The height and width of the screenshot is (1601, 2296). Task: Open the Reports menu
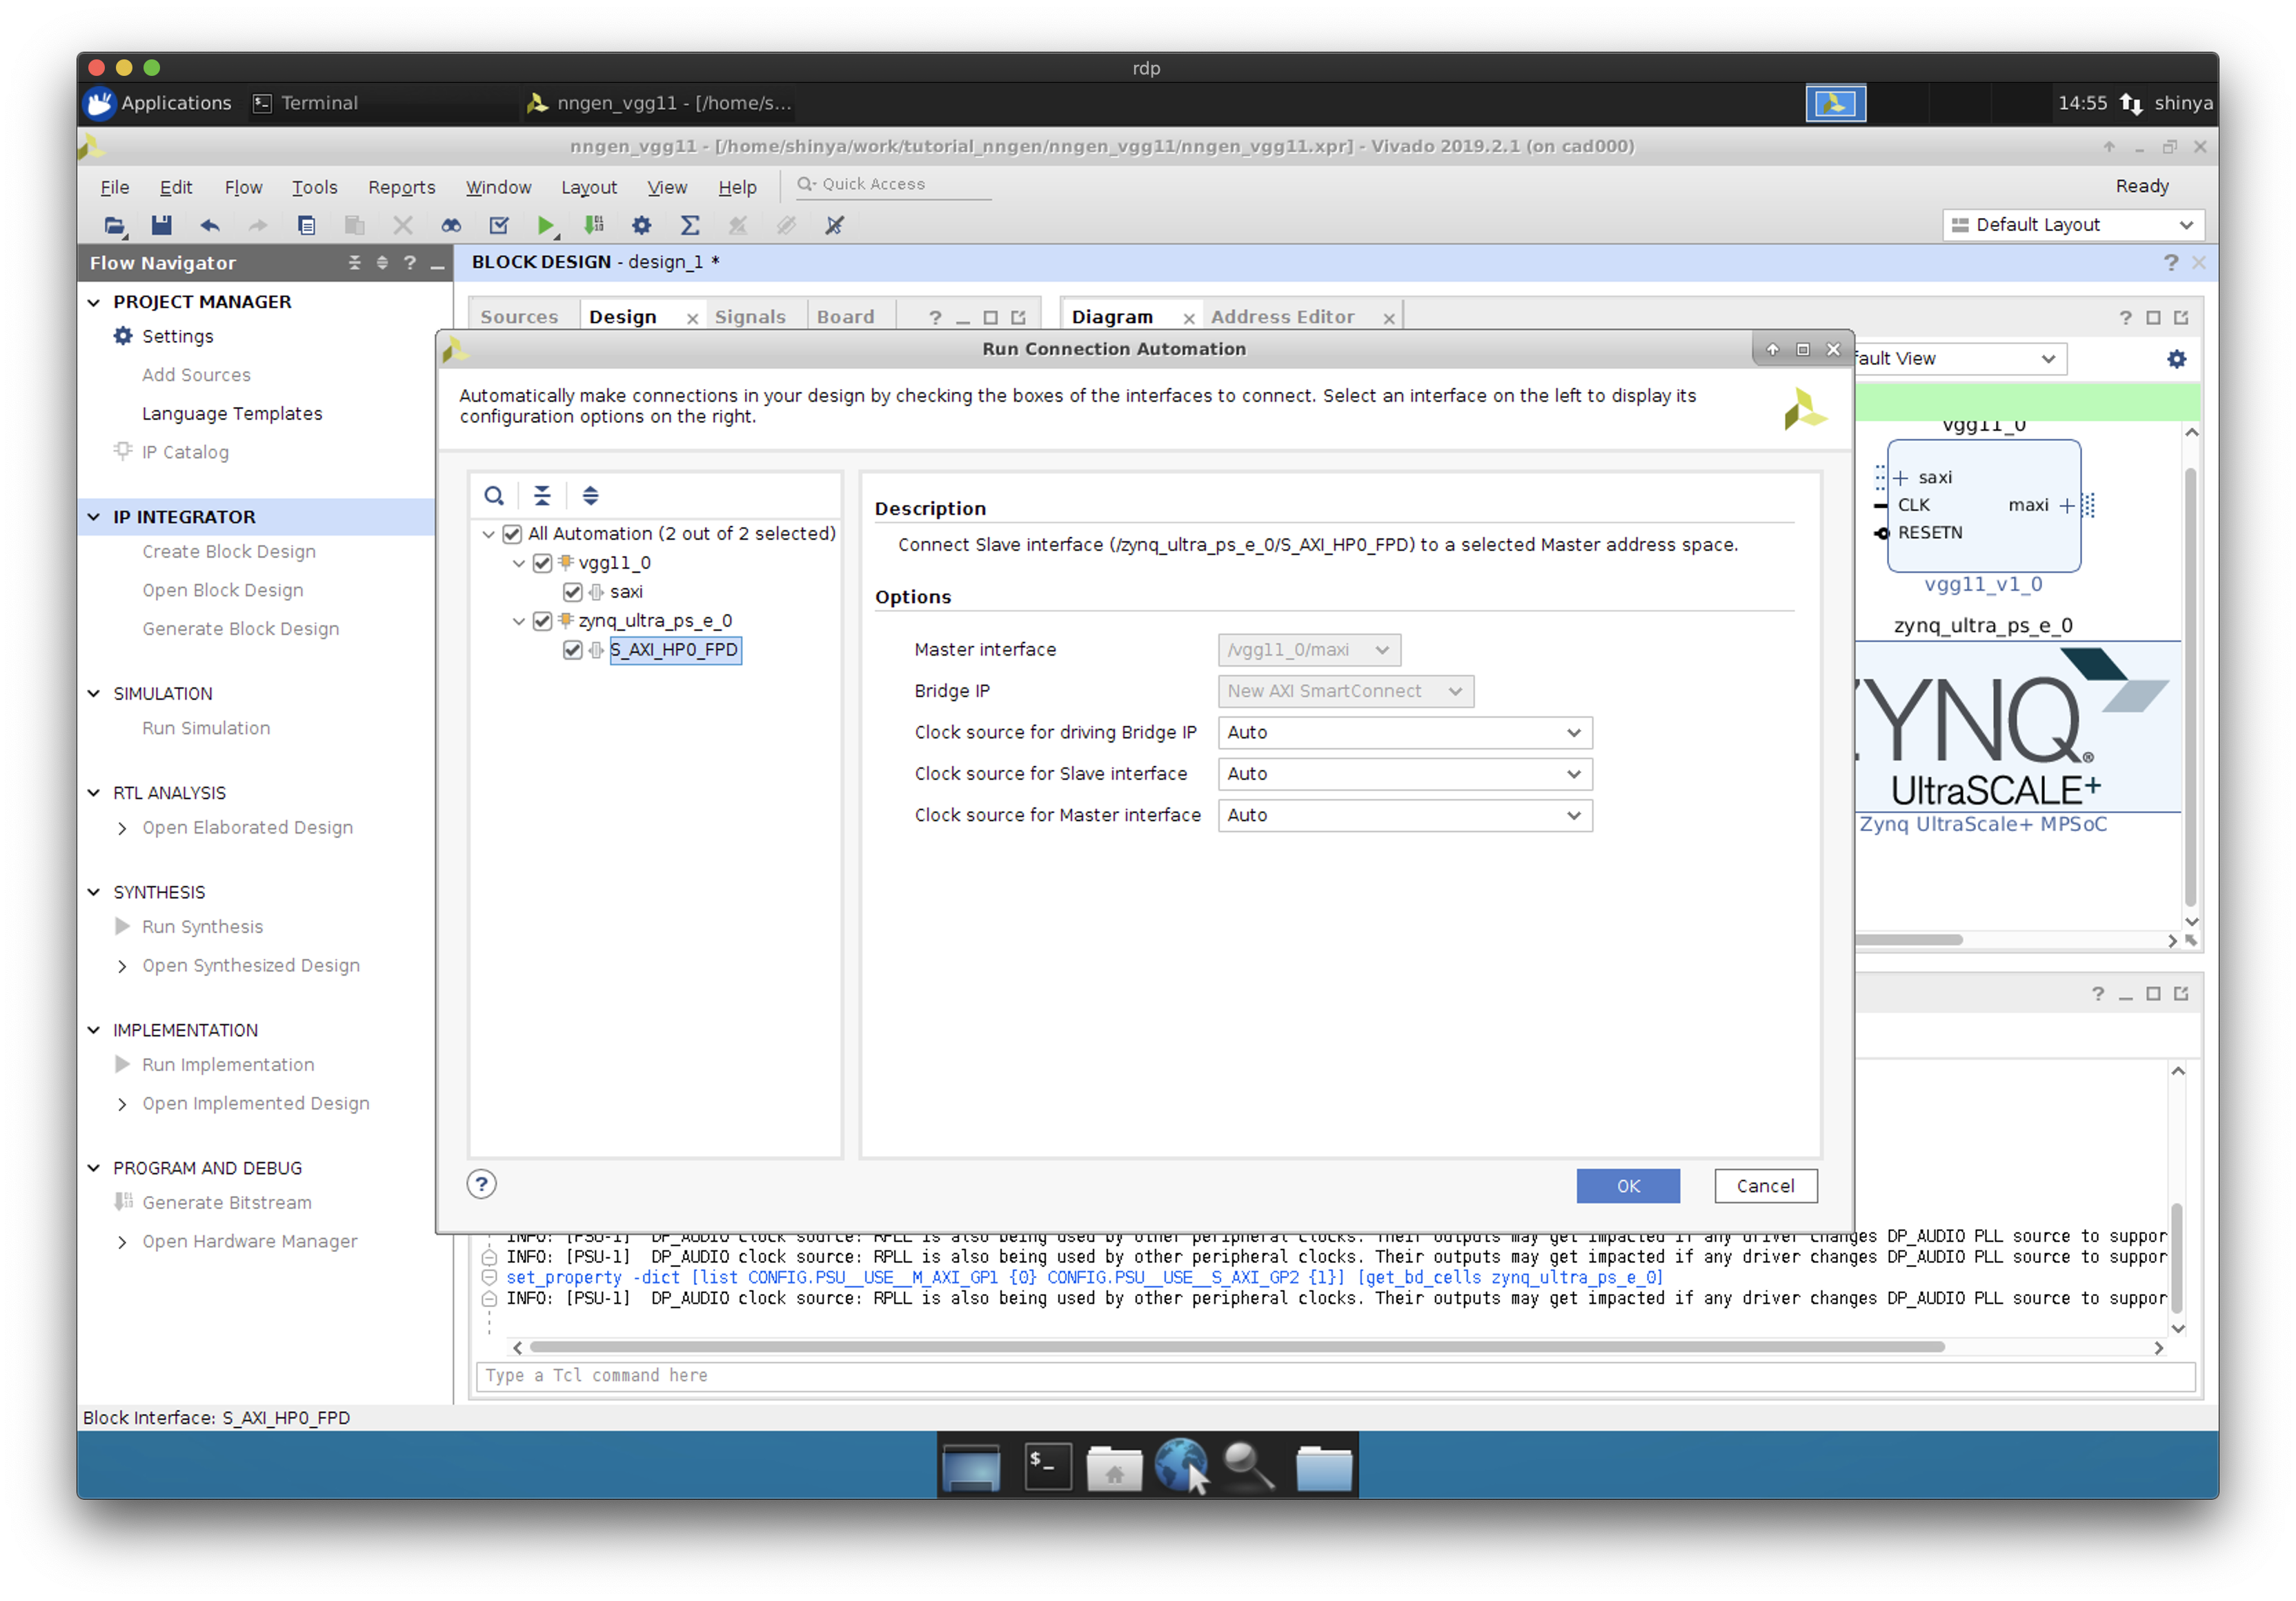[x=401, y=187]
